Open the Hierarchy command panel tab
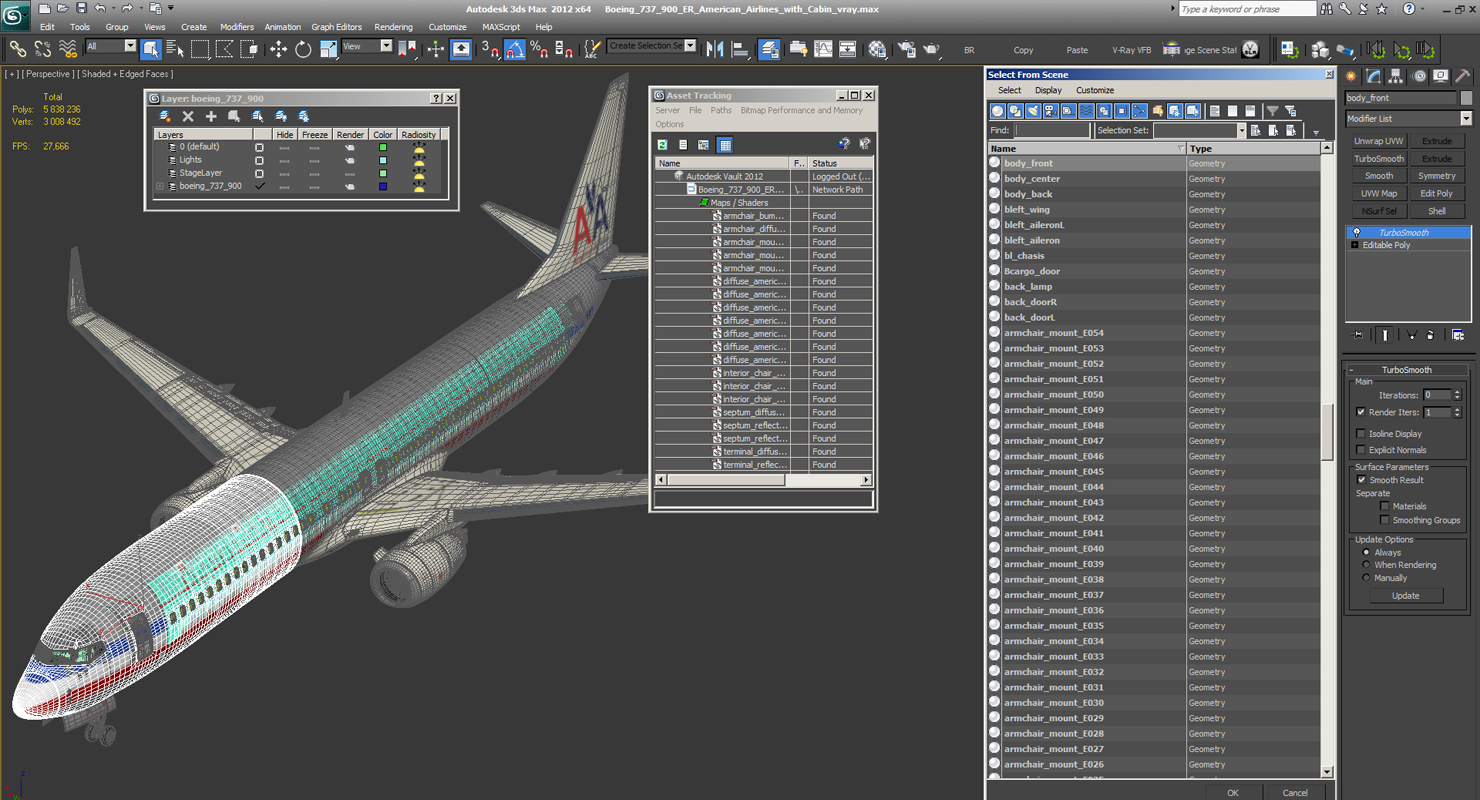This screenshot has width=1480, height=800. pyautogui.click(x=1397, y=76)
